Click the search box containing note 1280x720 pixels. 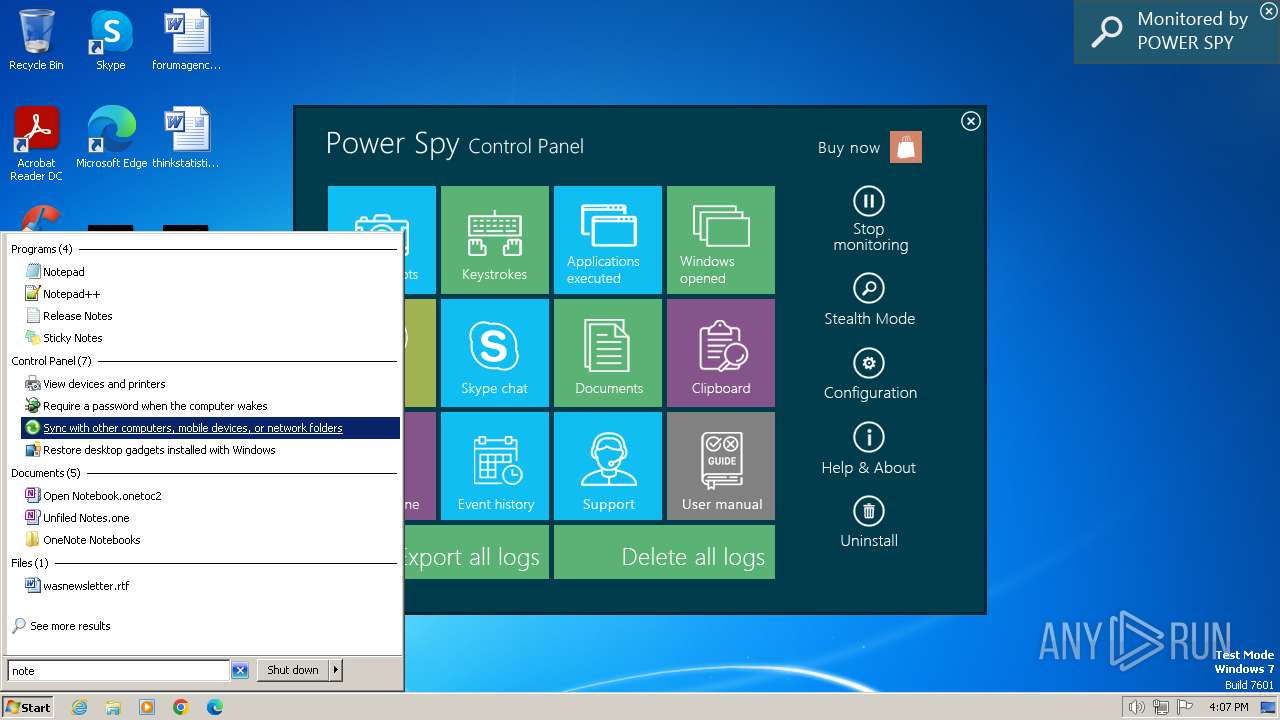[x=118, y=671]
